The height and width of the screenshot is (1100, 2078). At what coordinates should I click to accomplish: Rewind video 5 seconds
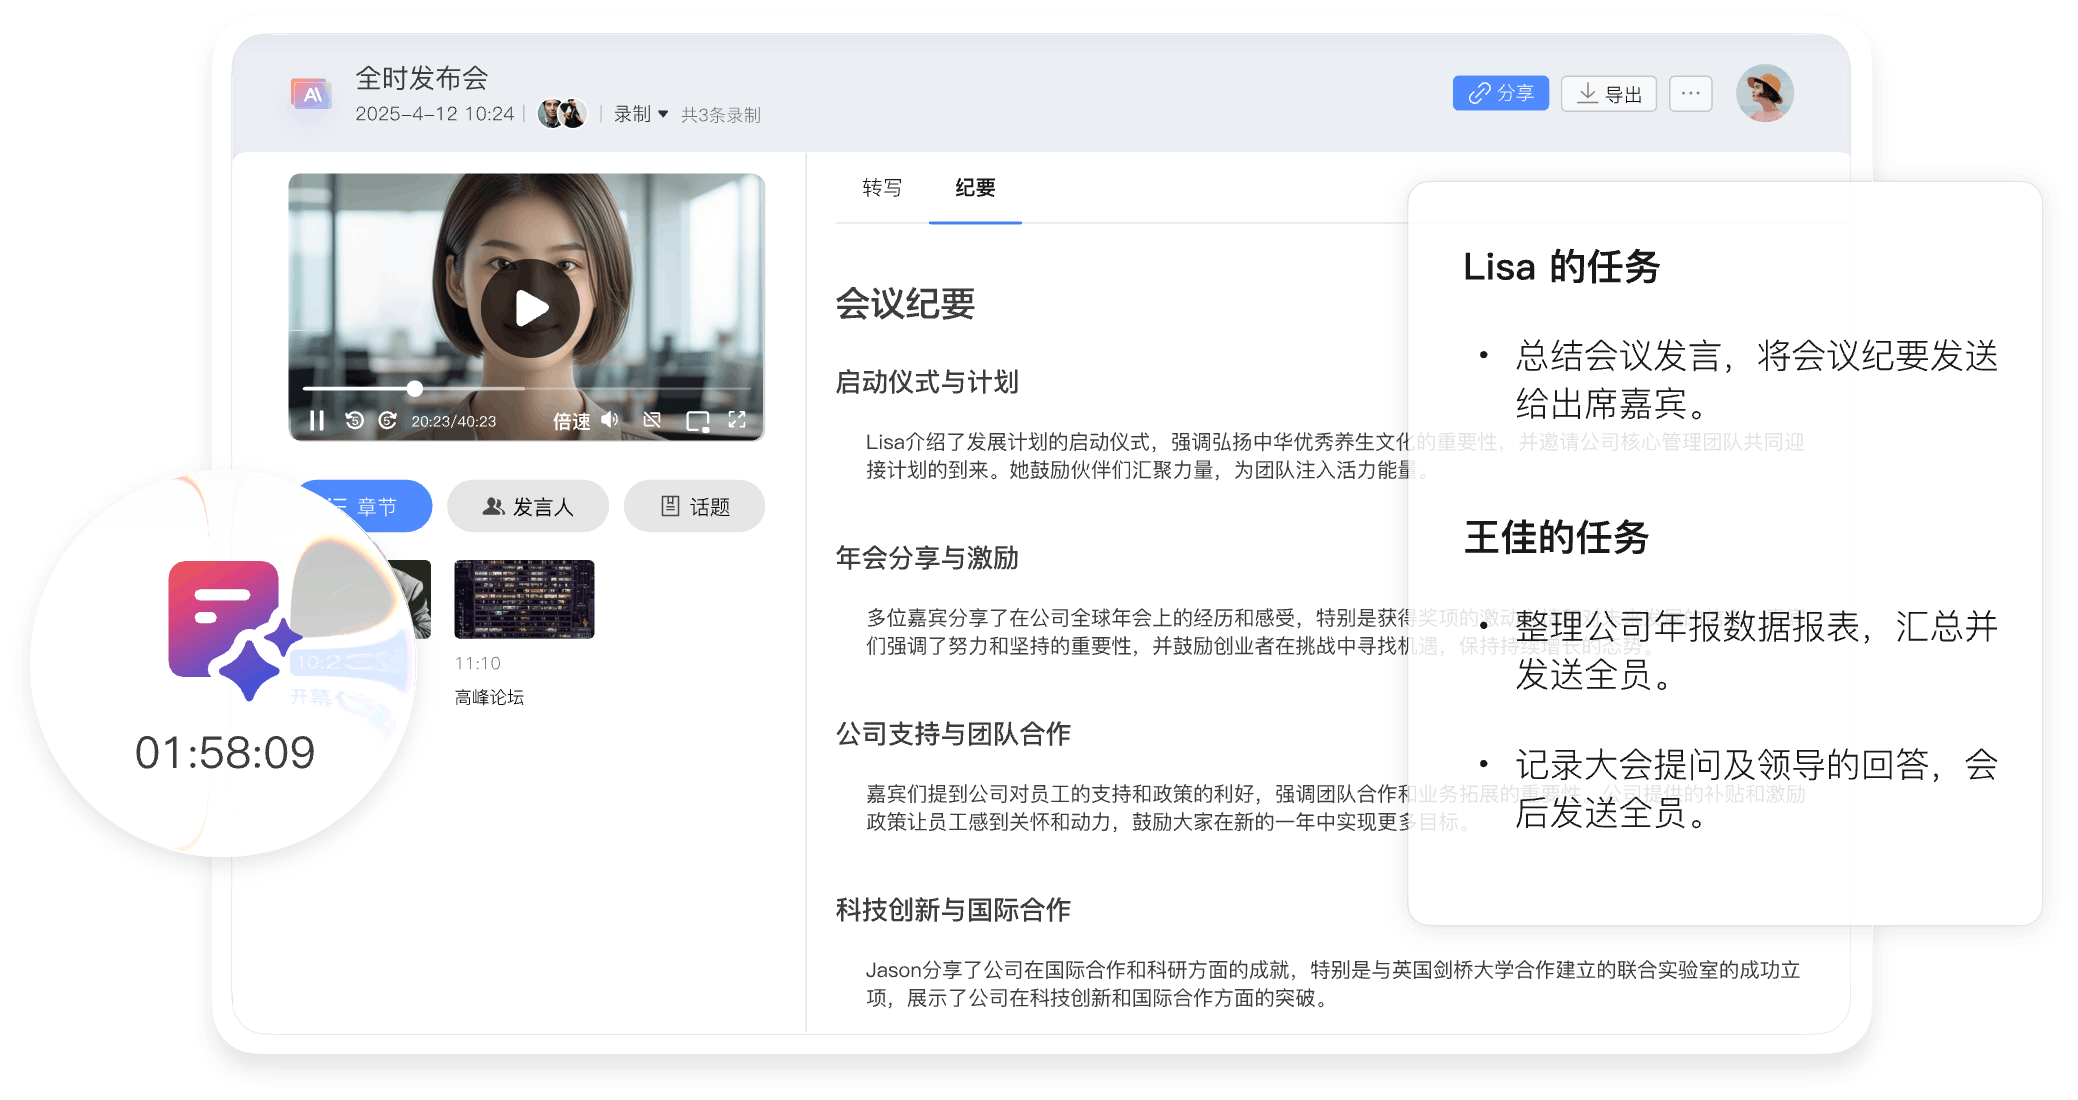tap(354, 421)
